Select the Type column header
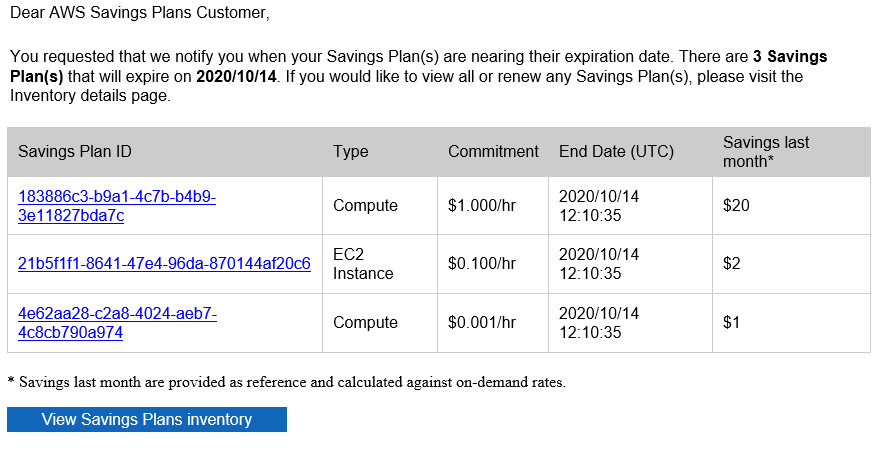Viewport: 875px width, 453px height. pyautogui.click(x=351, y=152)
